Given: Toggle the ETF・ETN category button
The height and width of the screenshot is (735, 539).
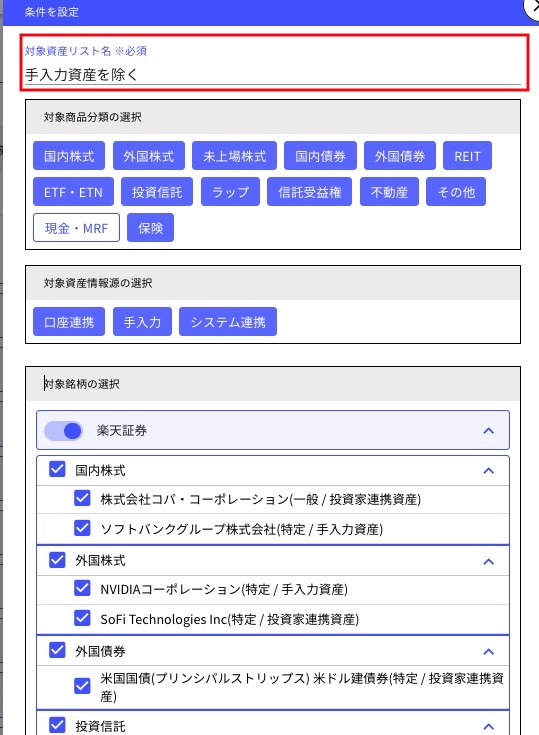Looking at the screenshot, I should coord(73,192).
